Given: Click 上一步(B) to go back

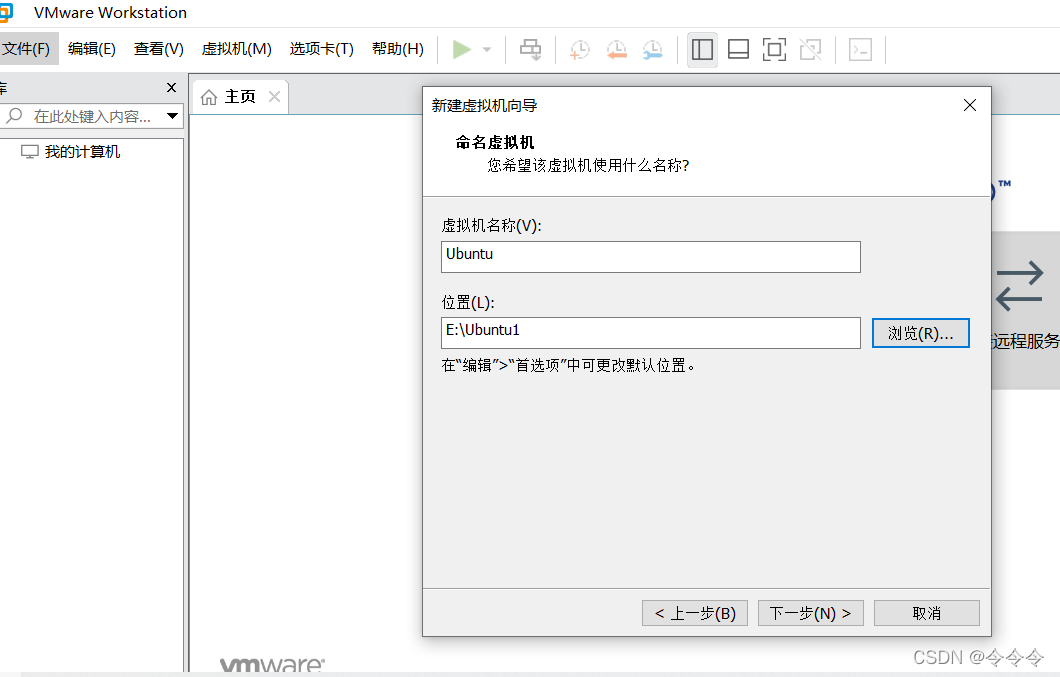Looking at the screenshot, I should tap(694, 613).
